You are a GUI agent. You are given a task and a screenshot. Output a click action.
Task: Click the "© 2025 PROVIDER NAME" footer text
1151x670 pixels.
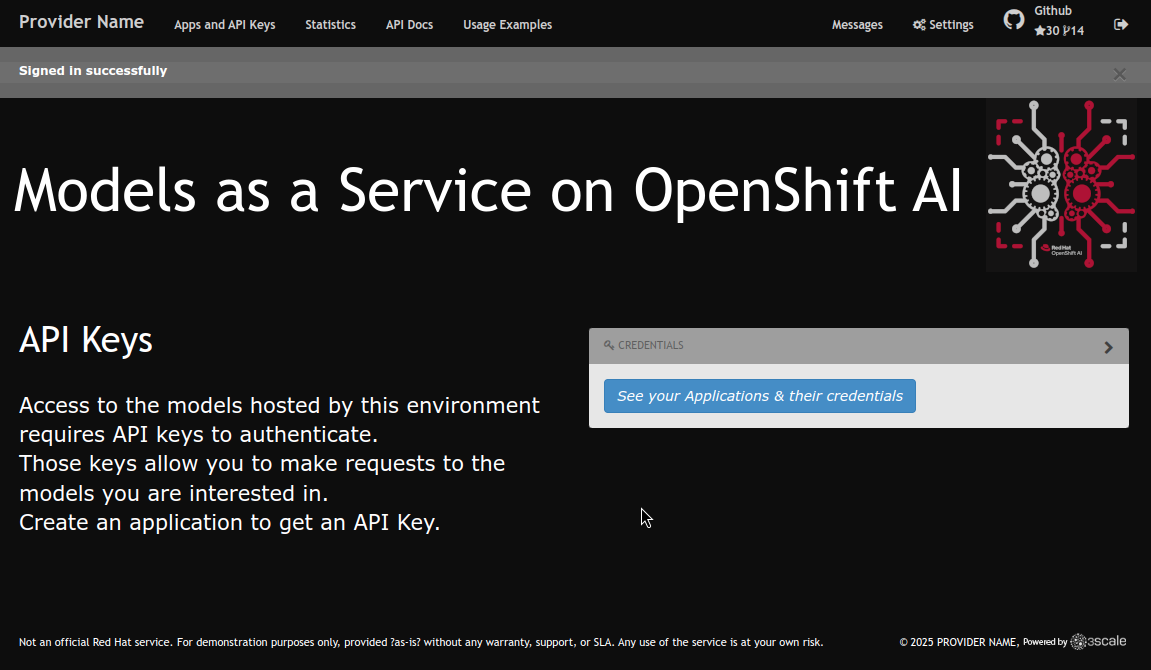(958, 642)
